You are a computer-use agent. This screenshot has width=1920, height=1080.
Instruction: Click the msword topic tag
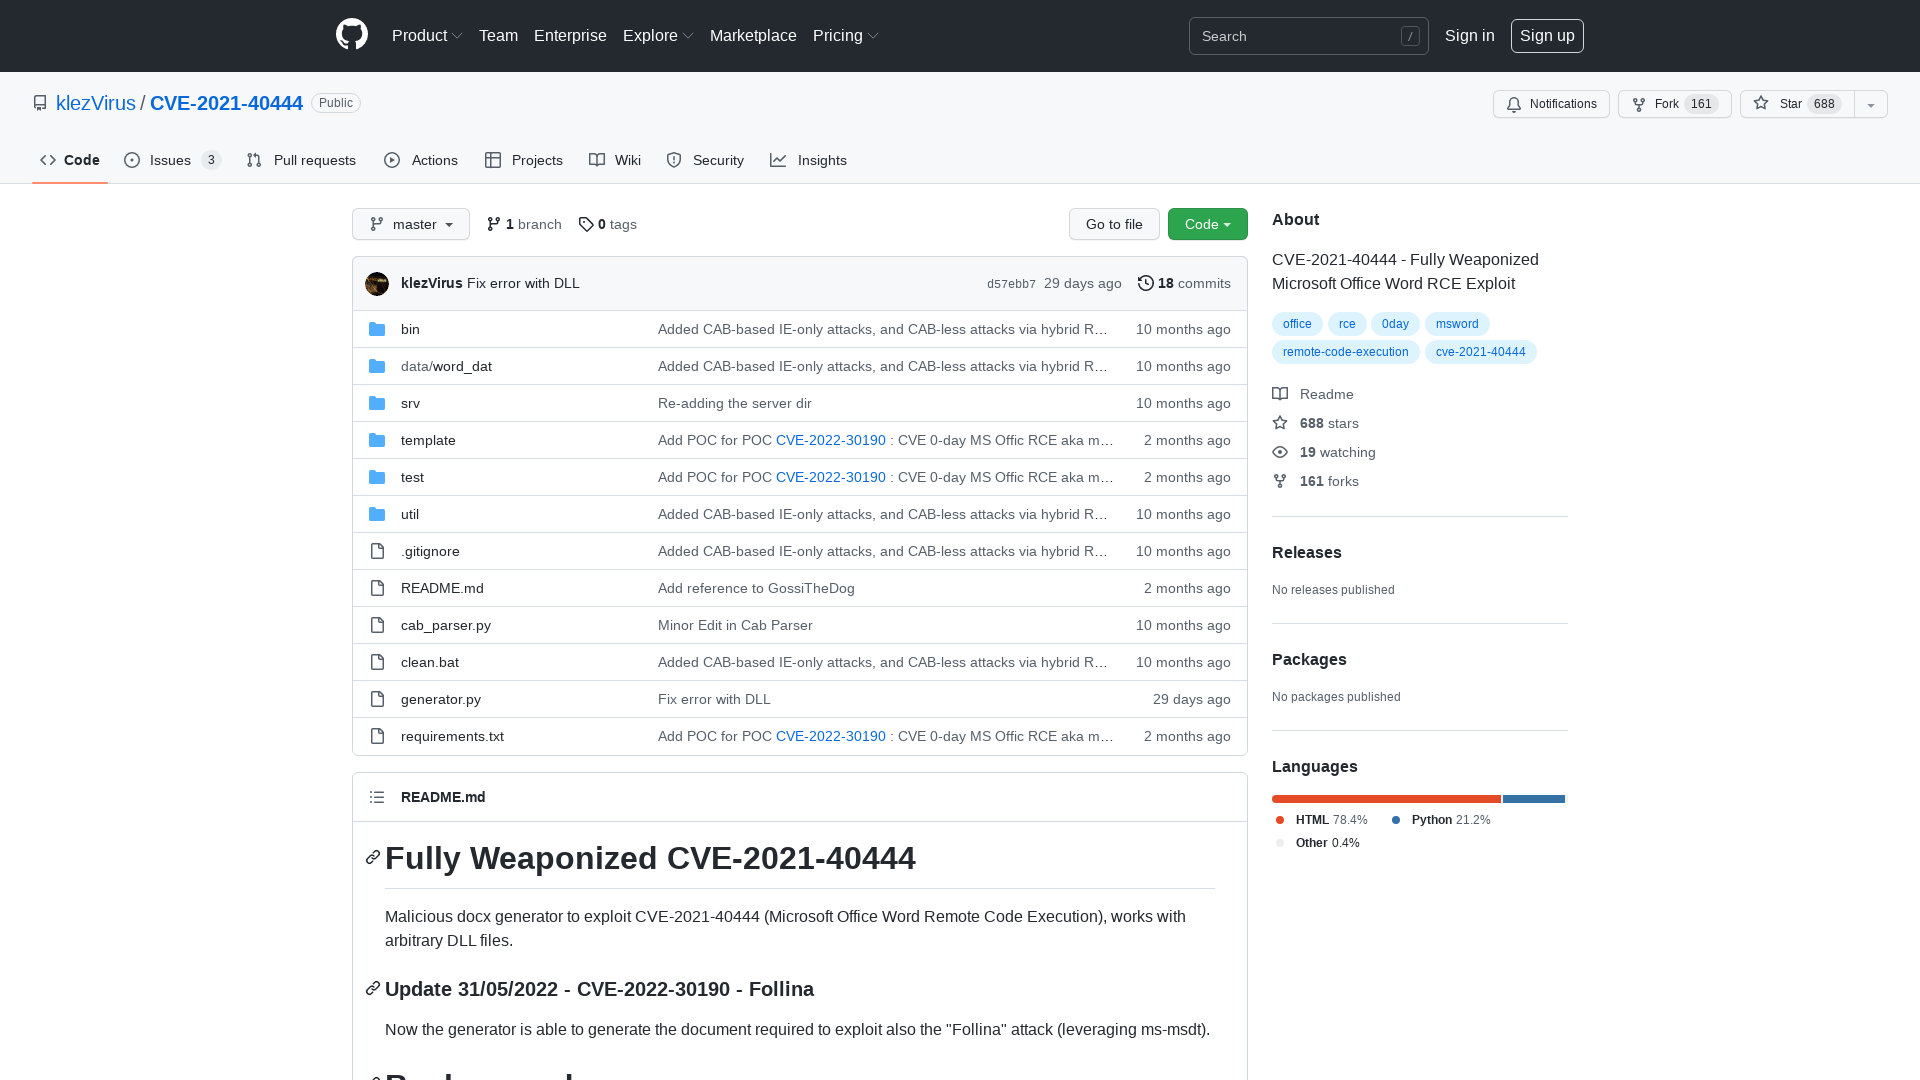click(1457, 324)
